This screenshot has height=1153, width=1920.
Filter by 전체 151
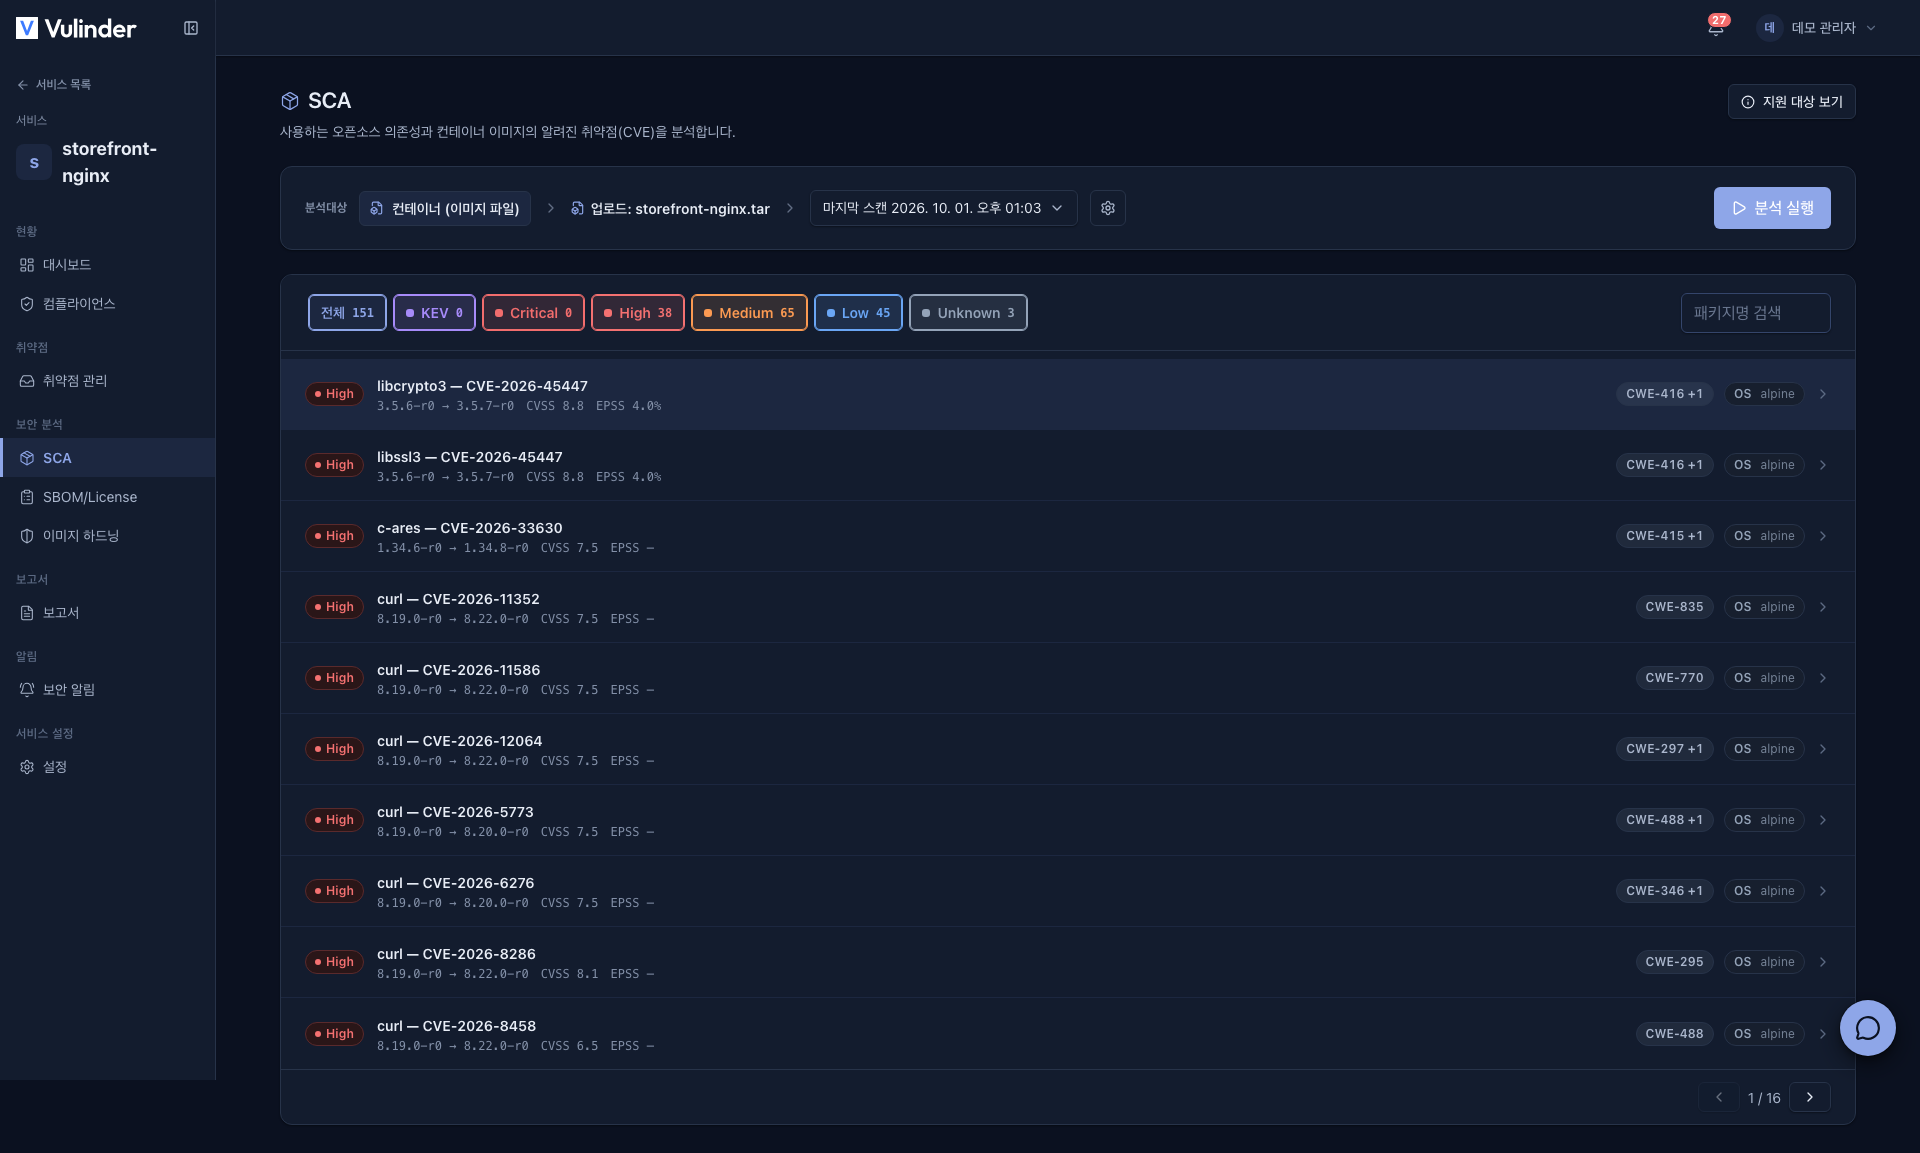tap(347, 313)
